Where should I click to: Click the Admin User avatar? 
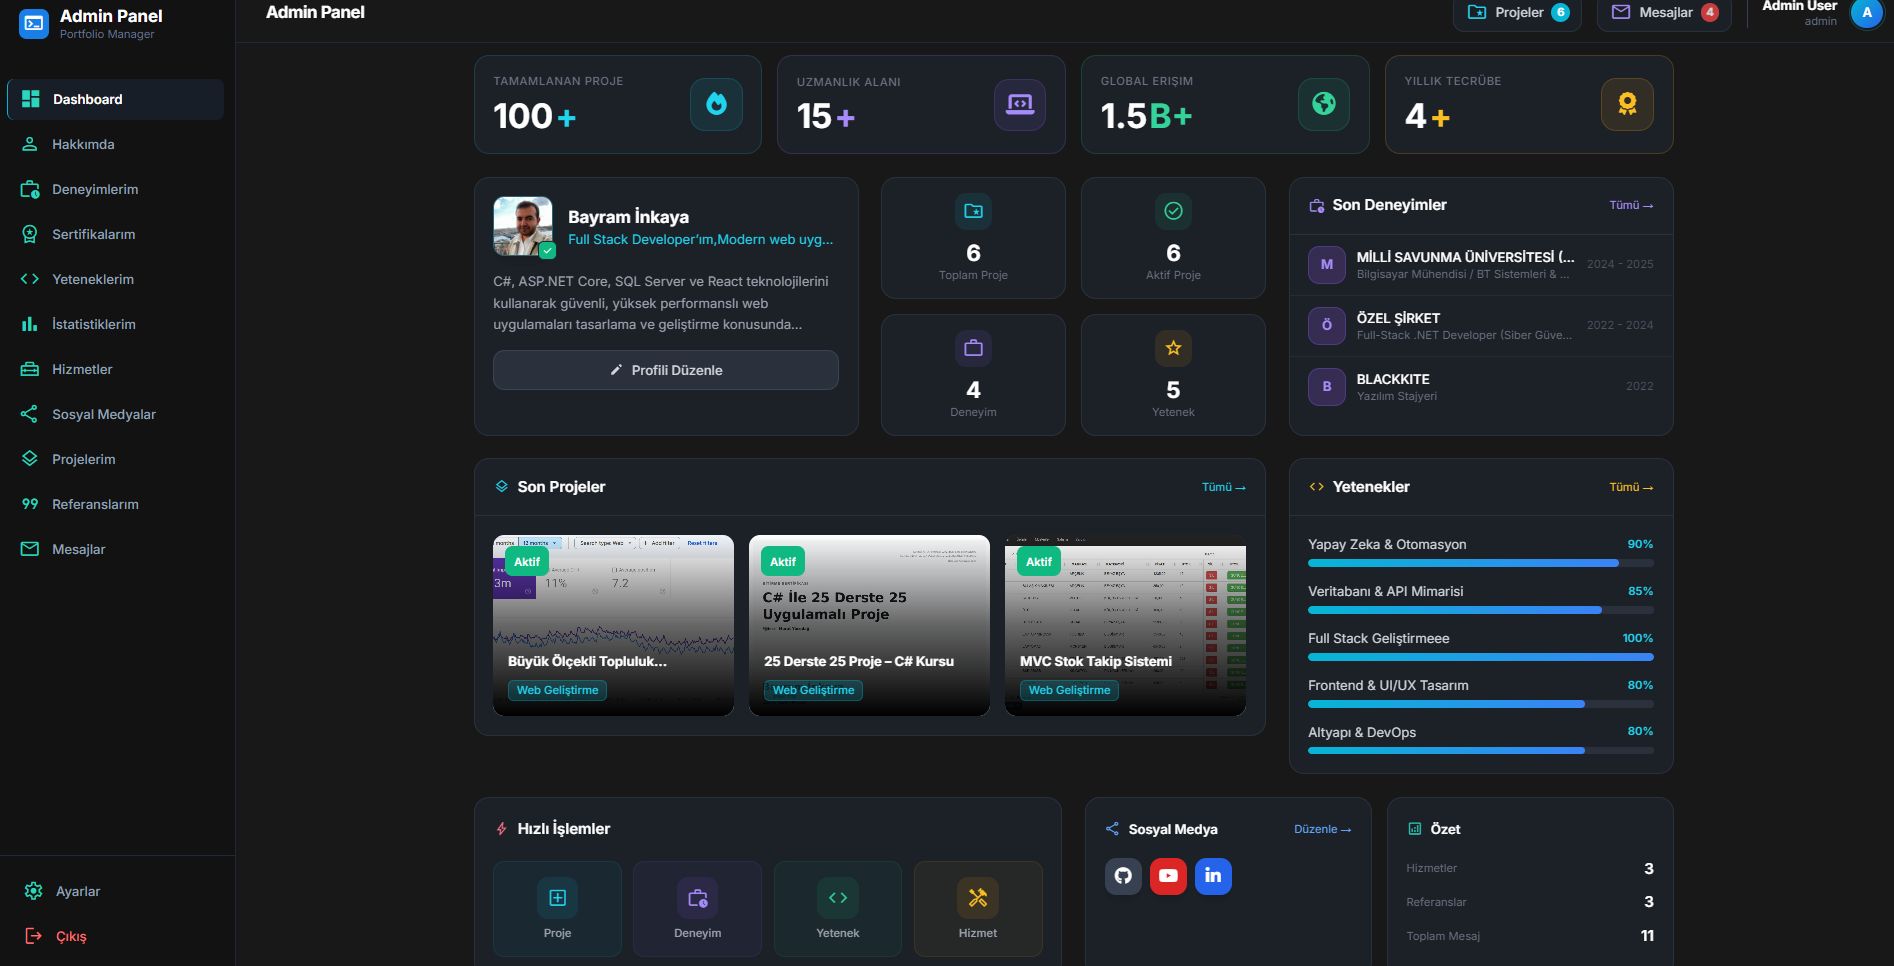(x=1866, y=14)
